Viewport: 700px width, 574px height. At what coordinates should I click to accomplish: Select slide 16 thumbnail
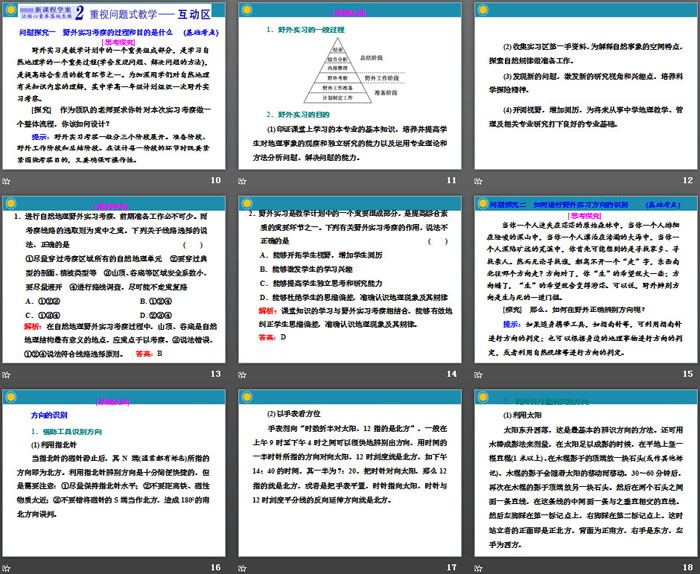[114, 473]
